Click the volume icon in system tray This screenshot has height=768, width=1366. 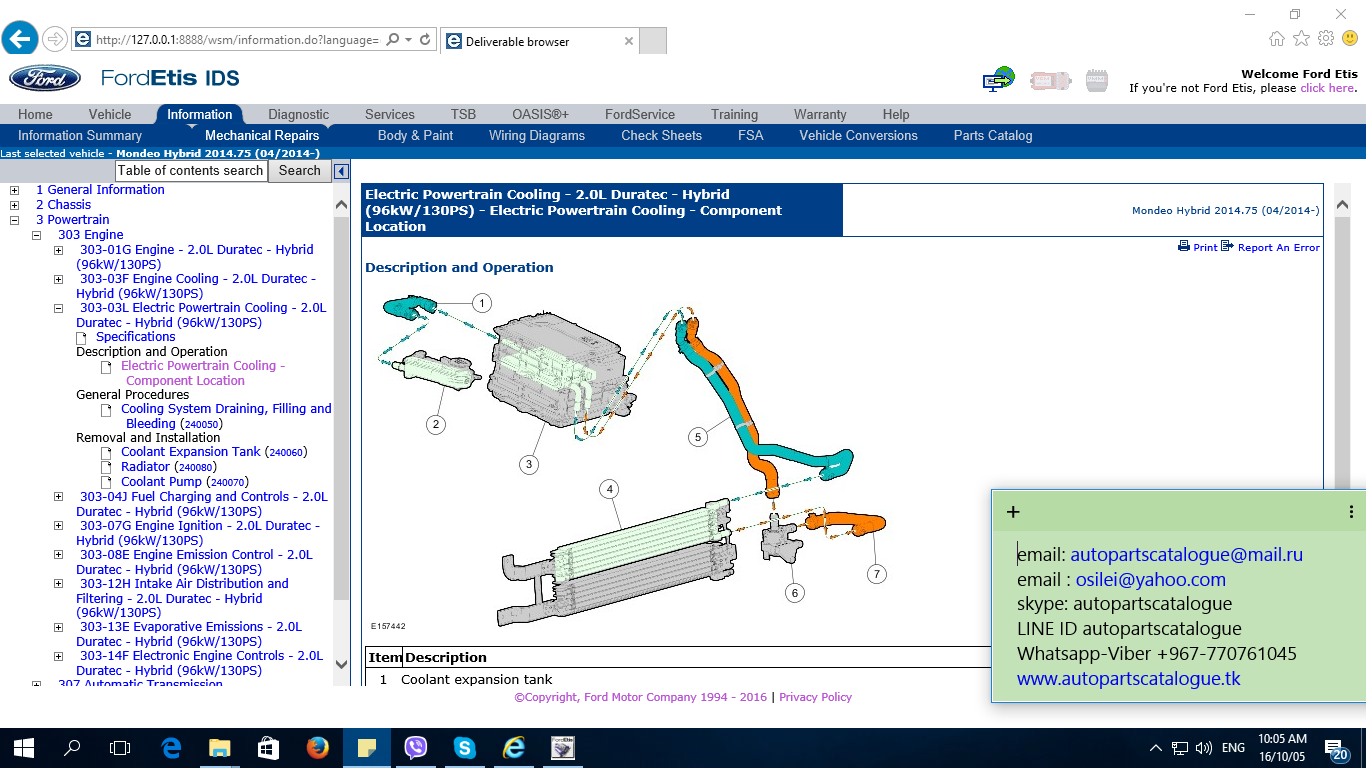click(1203, 748)
